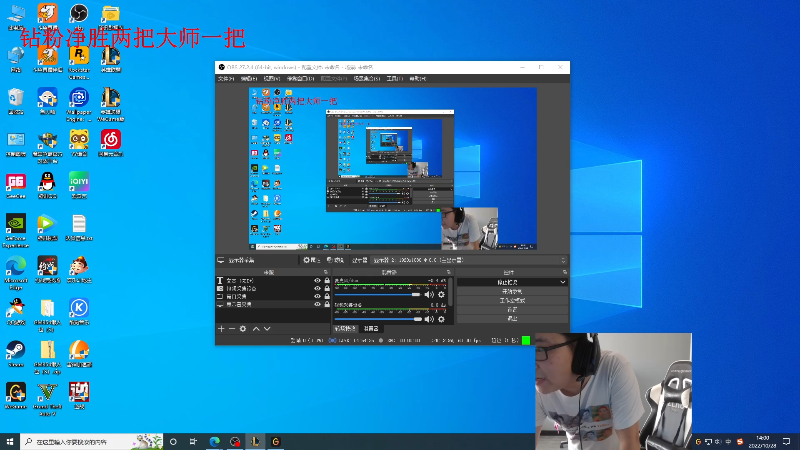The image size is (800, 450).
Task: Click the audio mixer vertical scrollbar
Action: [451, 292]
